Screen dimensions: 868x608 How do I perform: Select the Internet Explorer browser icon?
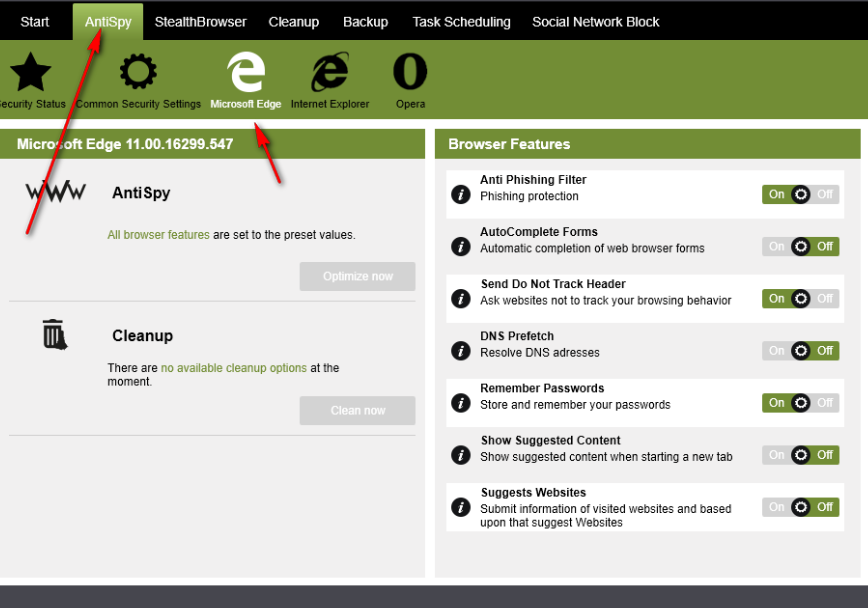coord(330,72)
